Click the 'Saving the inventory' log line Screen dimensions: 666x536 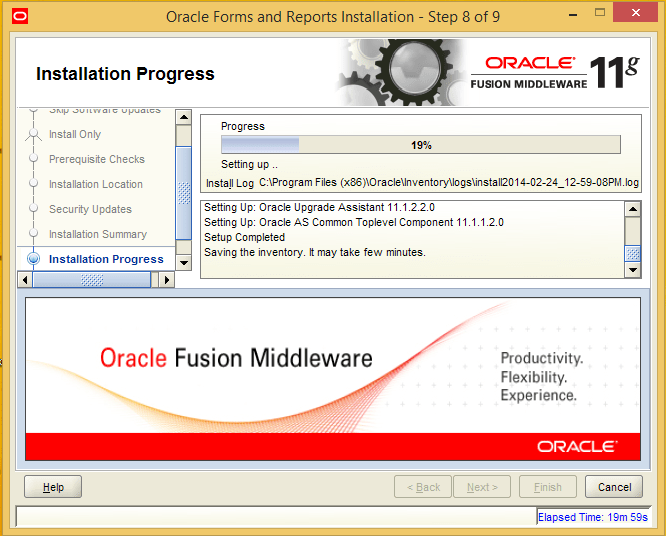click(x=315, y=252)
